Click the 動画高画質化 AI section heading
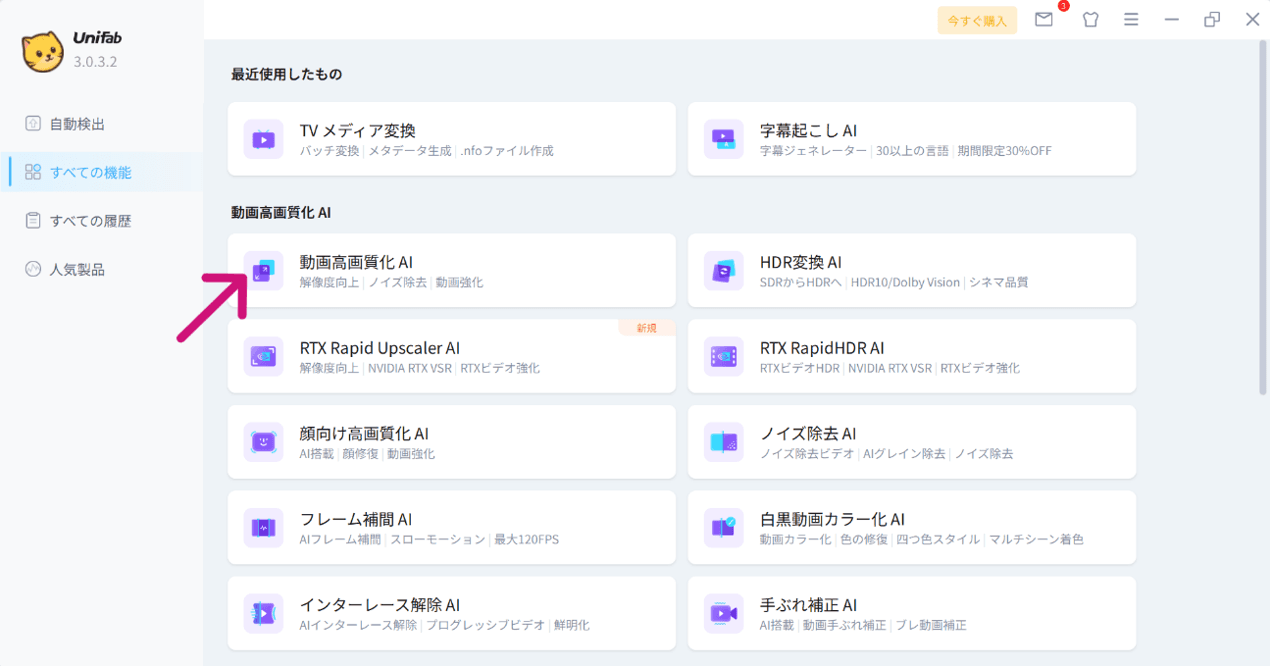1270x666 pixels. click(x=281, y=212)
